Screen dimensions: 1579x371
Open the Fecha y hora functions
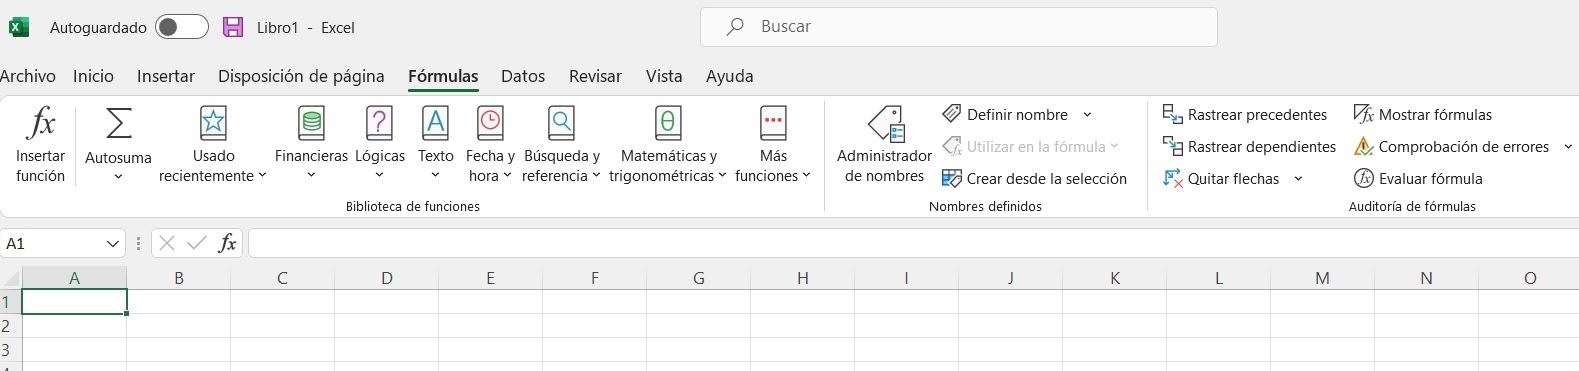(x=490, y=146)
